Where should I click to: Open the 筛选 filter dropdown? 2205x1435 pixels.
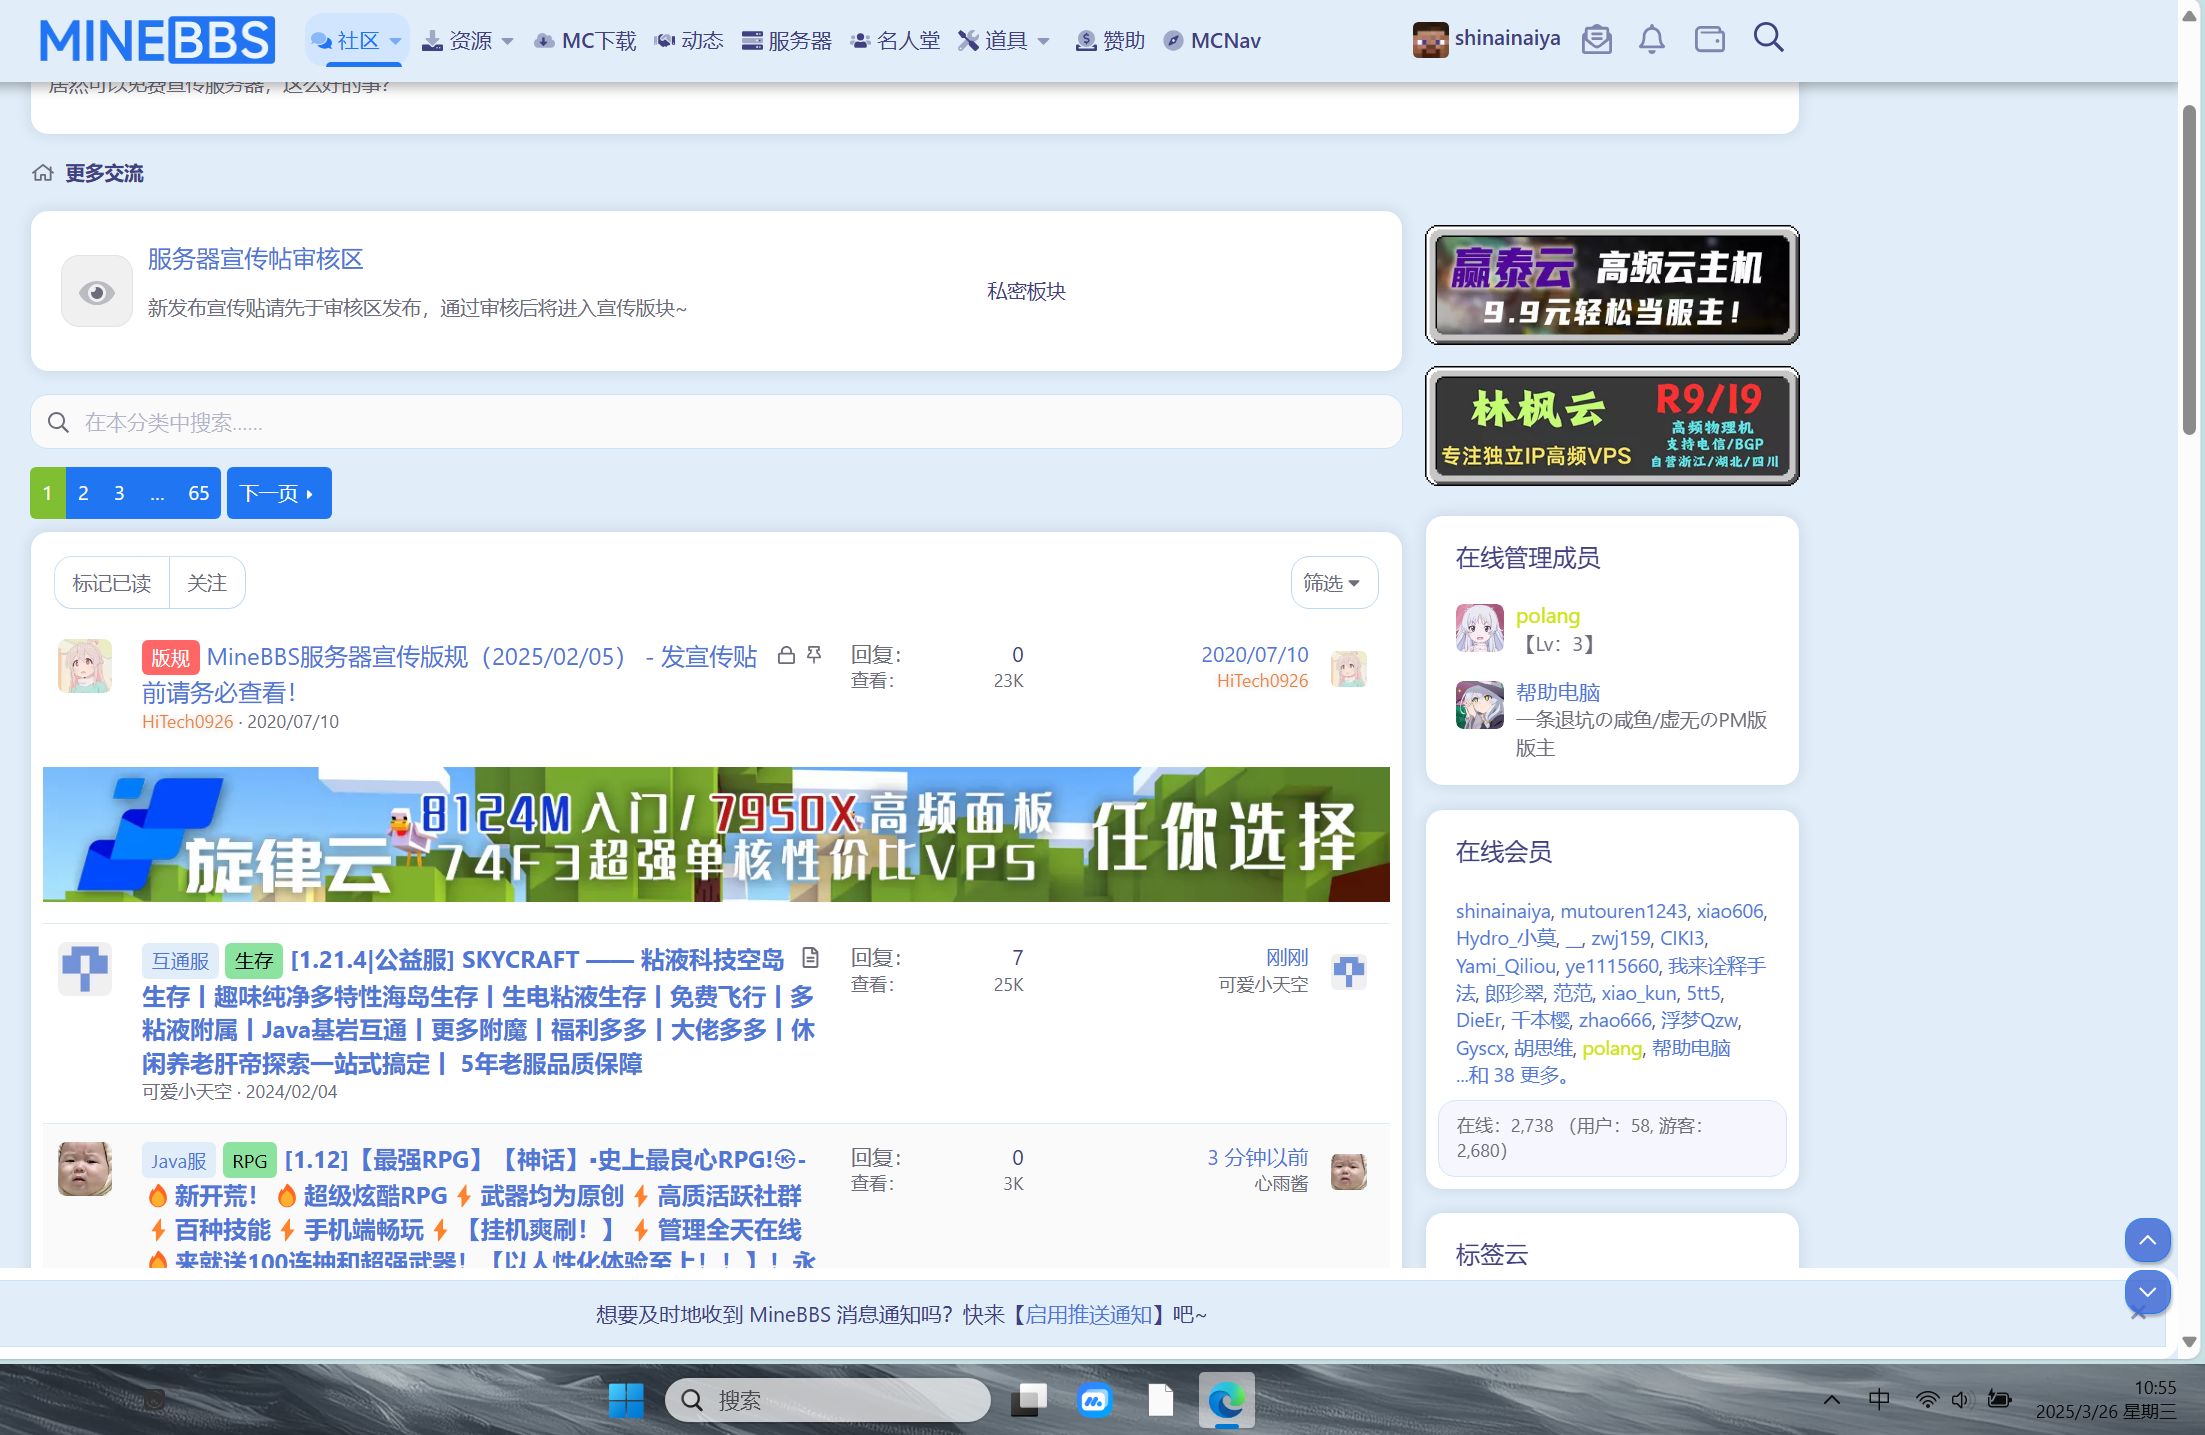point(1334,583)
